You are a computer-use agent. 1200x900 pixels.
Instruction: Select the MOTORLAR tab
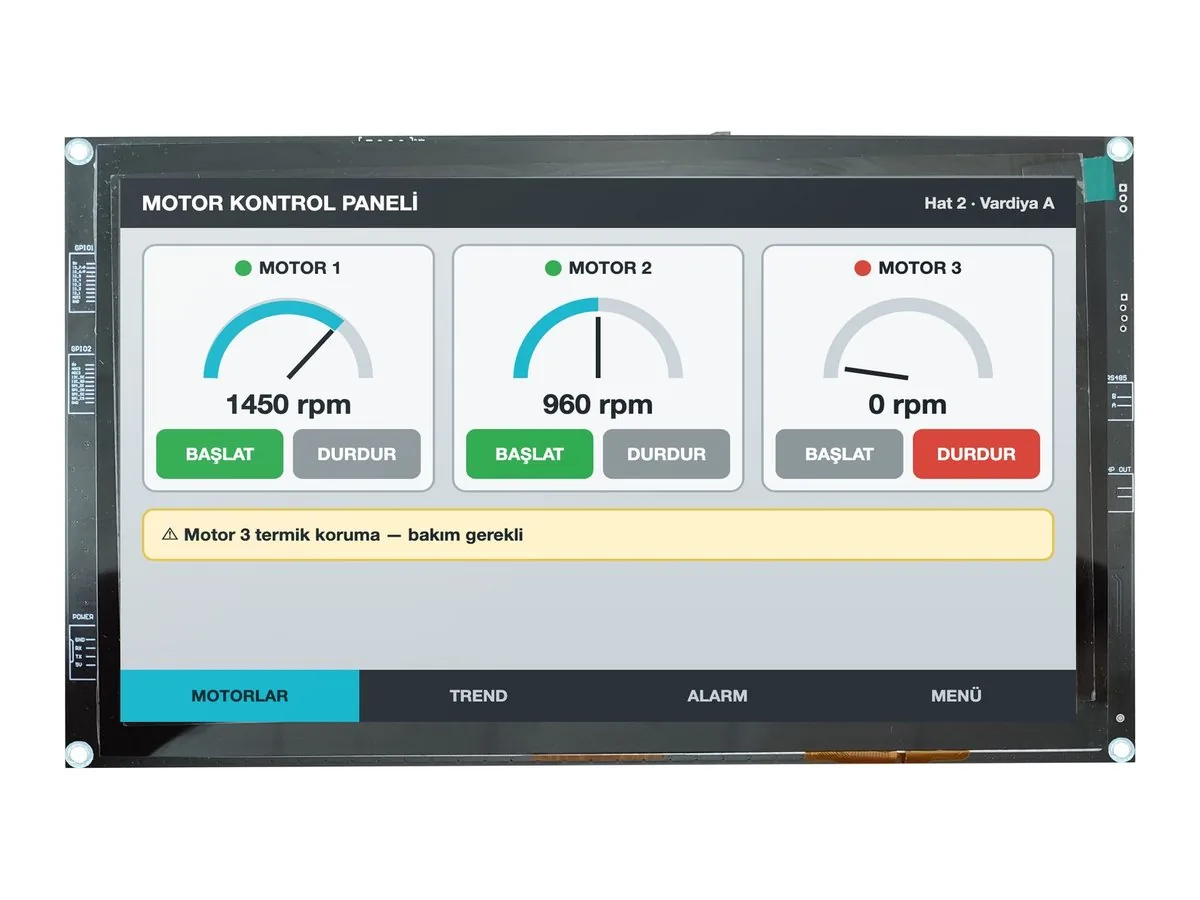(x=240, y=696)
